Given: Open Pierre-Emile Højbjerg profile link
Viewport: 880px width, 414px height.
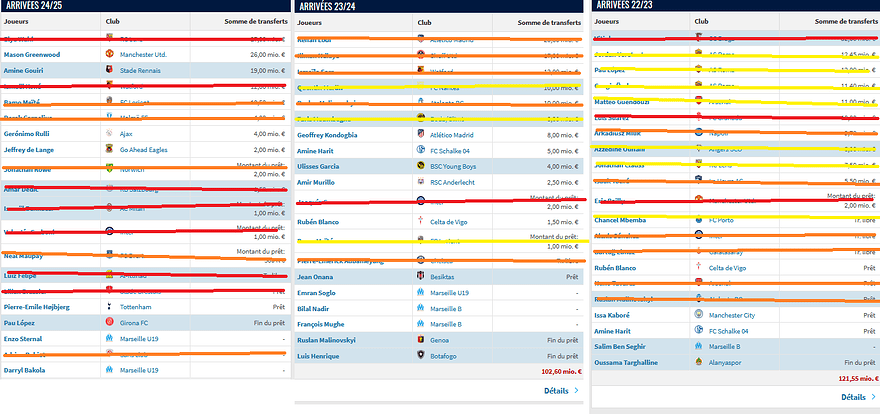Looking at the screenshot, I should tap(36, 307).
